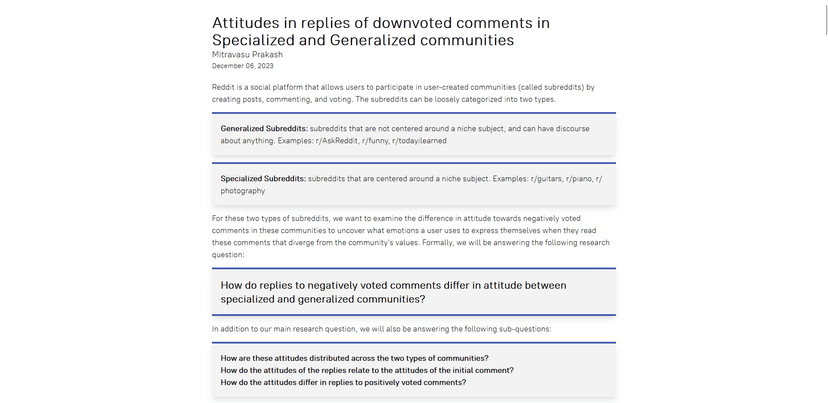
Task: Click the paragraph beginning "For these two types"
Action: [x=411, y=236]
